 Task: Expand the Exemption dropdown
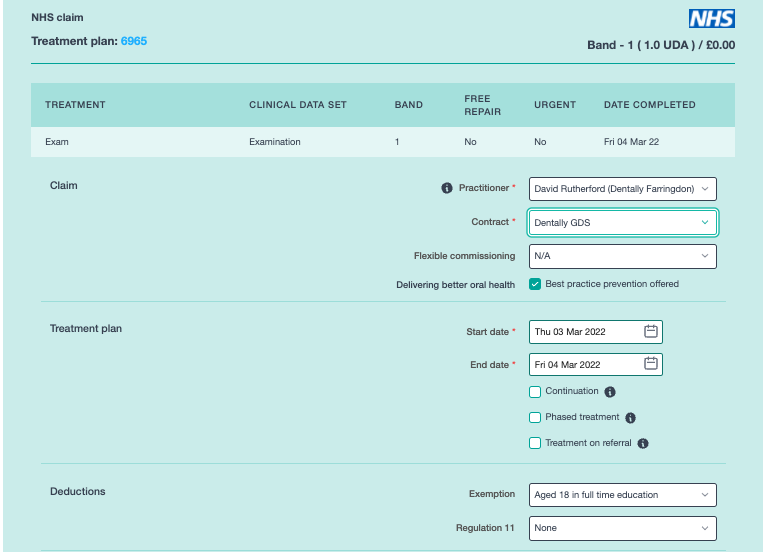click(622, 495)
